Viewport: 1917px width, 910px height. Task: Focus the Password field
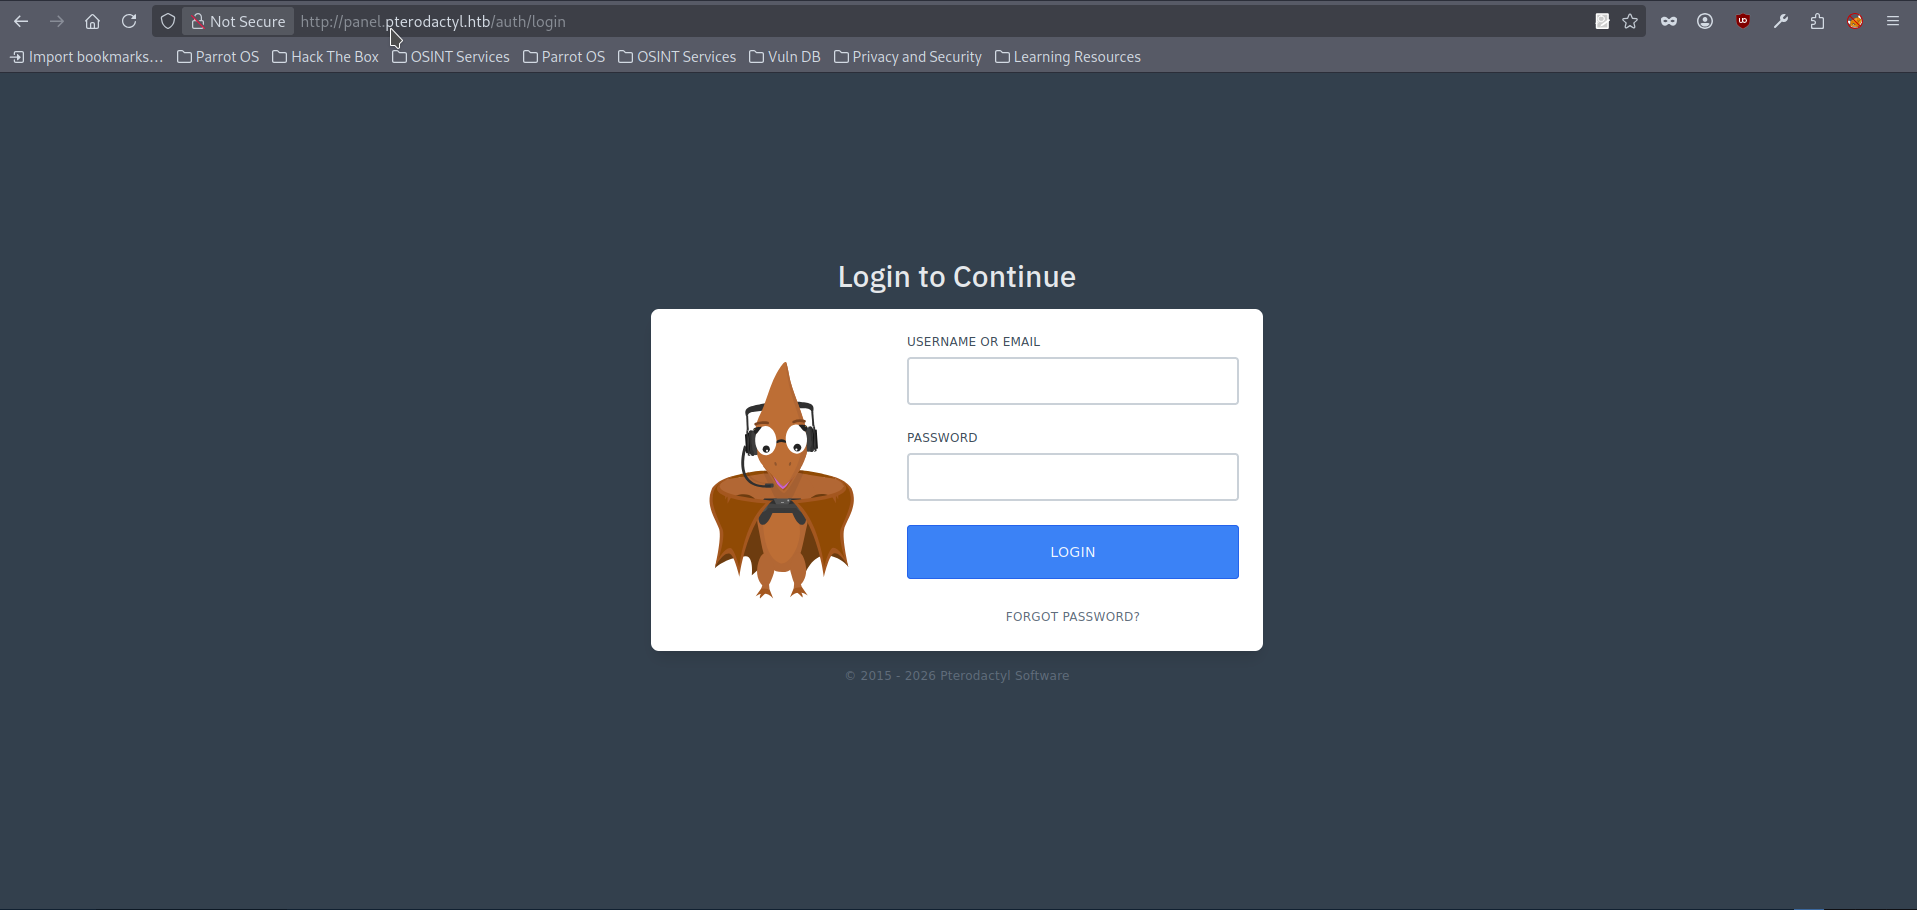point(1073,477)
